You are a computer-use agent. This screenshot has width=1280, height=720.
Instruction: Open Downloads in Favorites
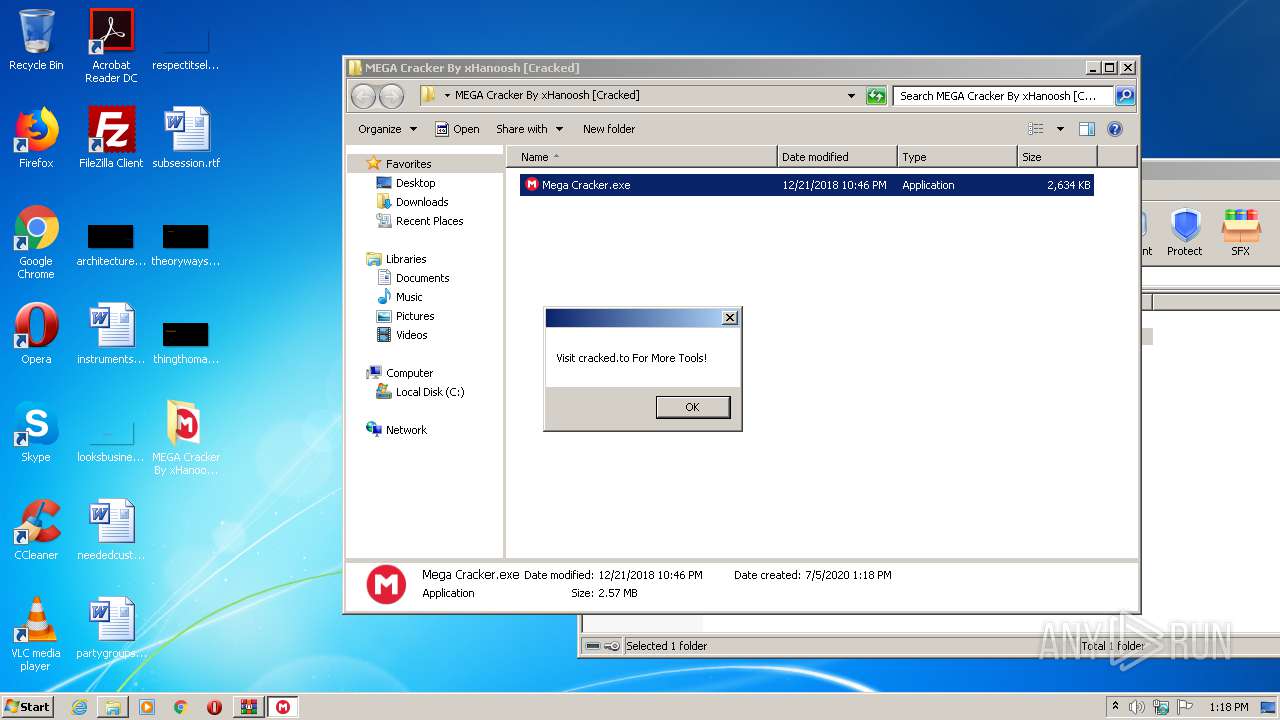[421, 202]
